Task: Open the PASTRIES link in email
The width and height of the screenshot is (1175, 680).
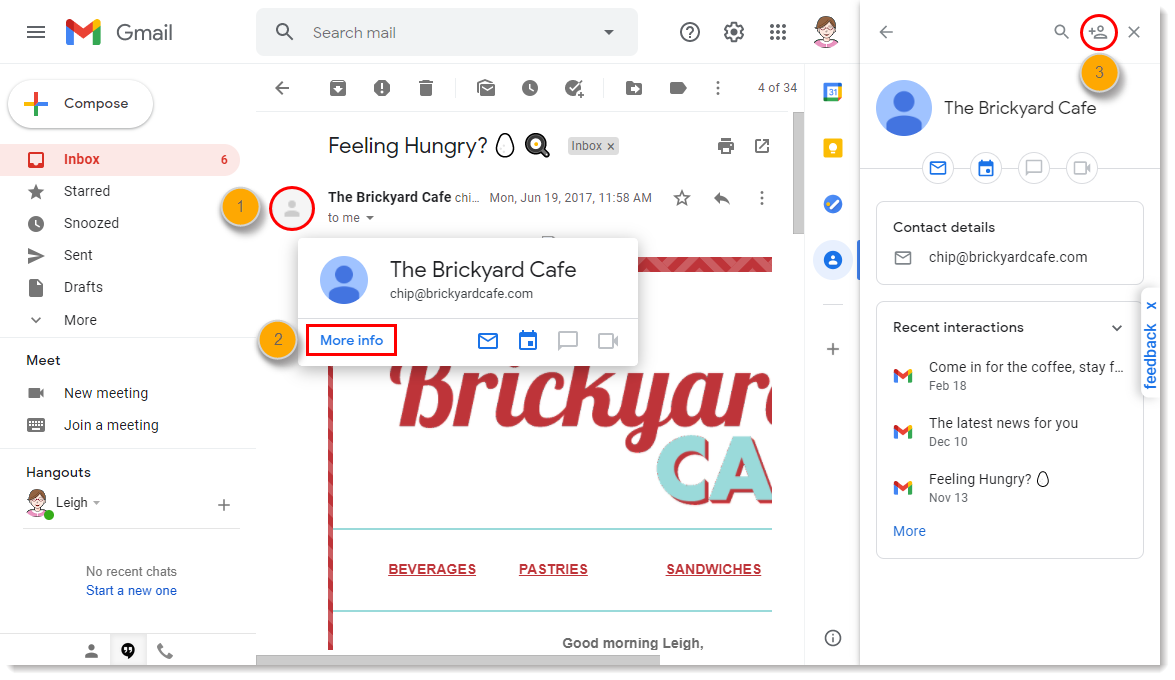Action: click(553, 569)
